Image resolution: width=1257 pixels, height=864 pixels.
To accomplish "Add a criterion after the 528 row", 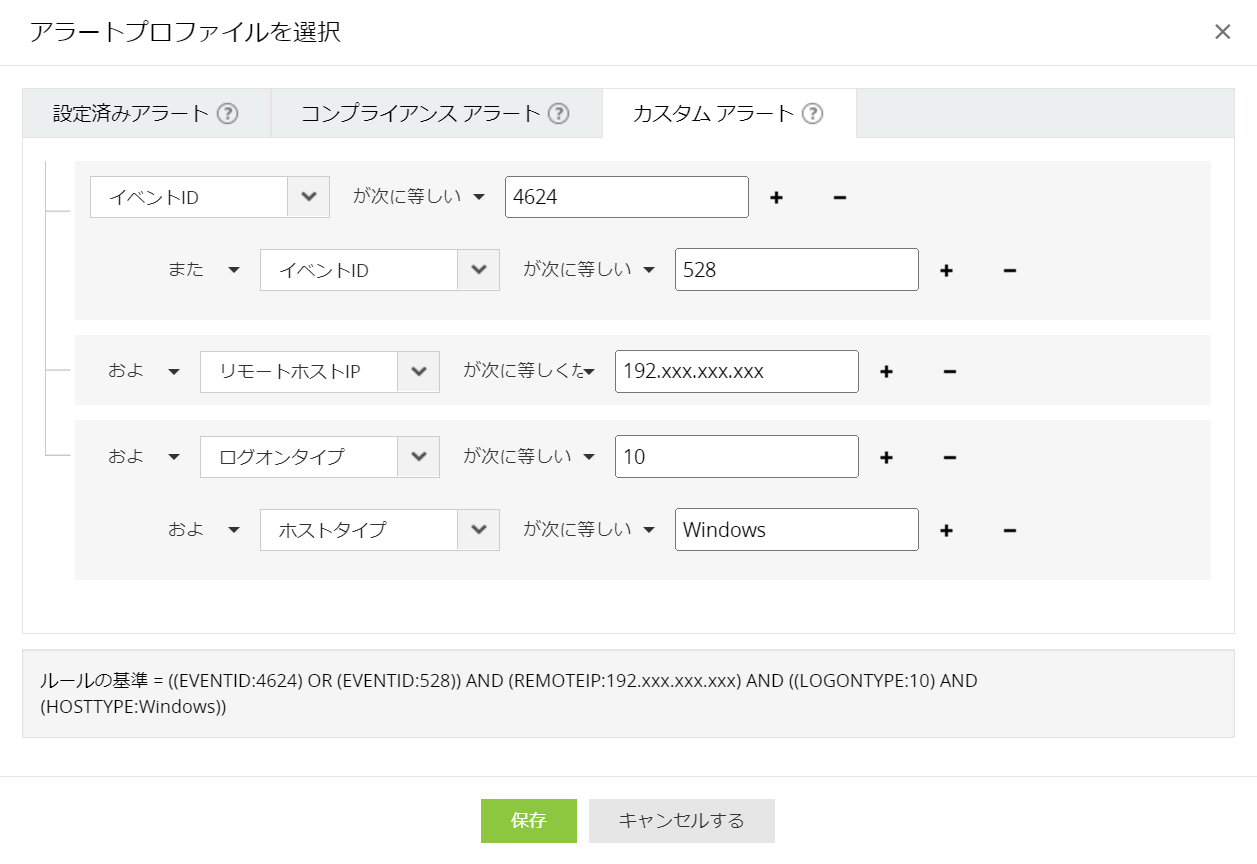I will (946, 271).
